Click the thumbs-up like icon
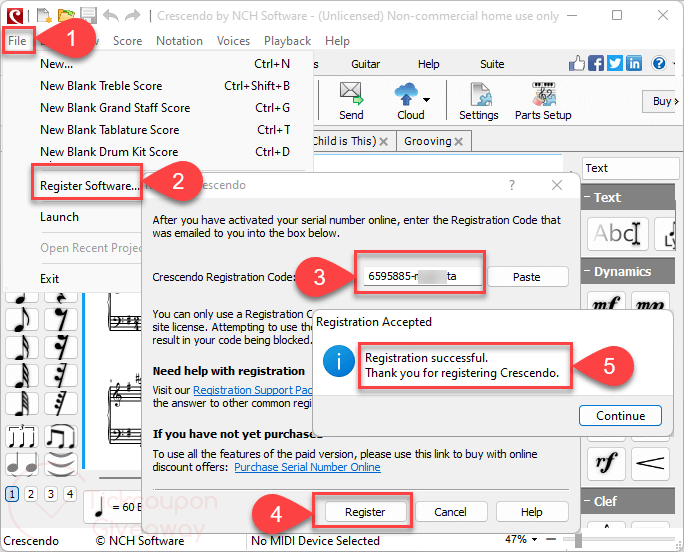 pos(577,63)
